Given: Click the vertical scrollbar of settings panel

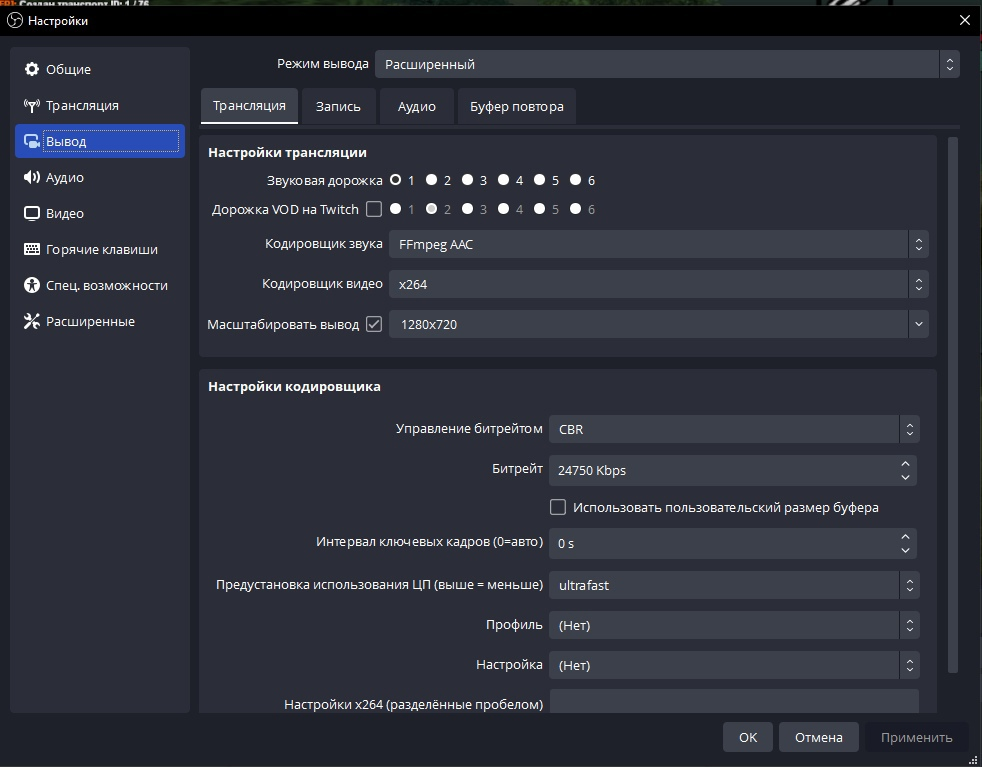Looking at the screenshot, I should tap(952, 400).
